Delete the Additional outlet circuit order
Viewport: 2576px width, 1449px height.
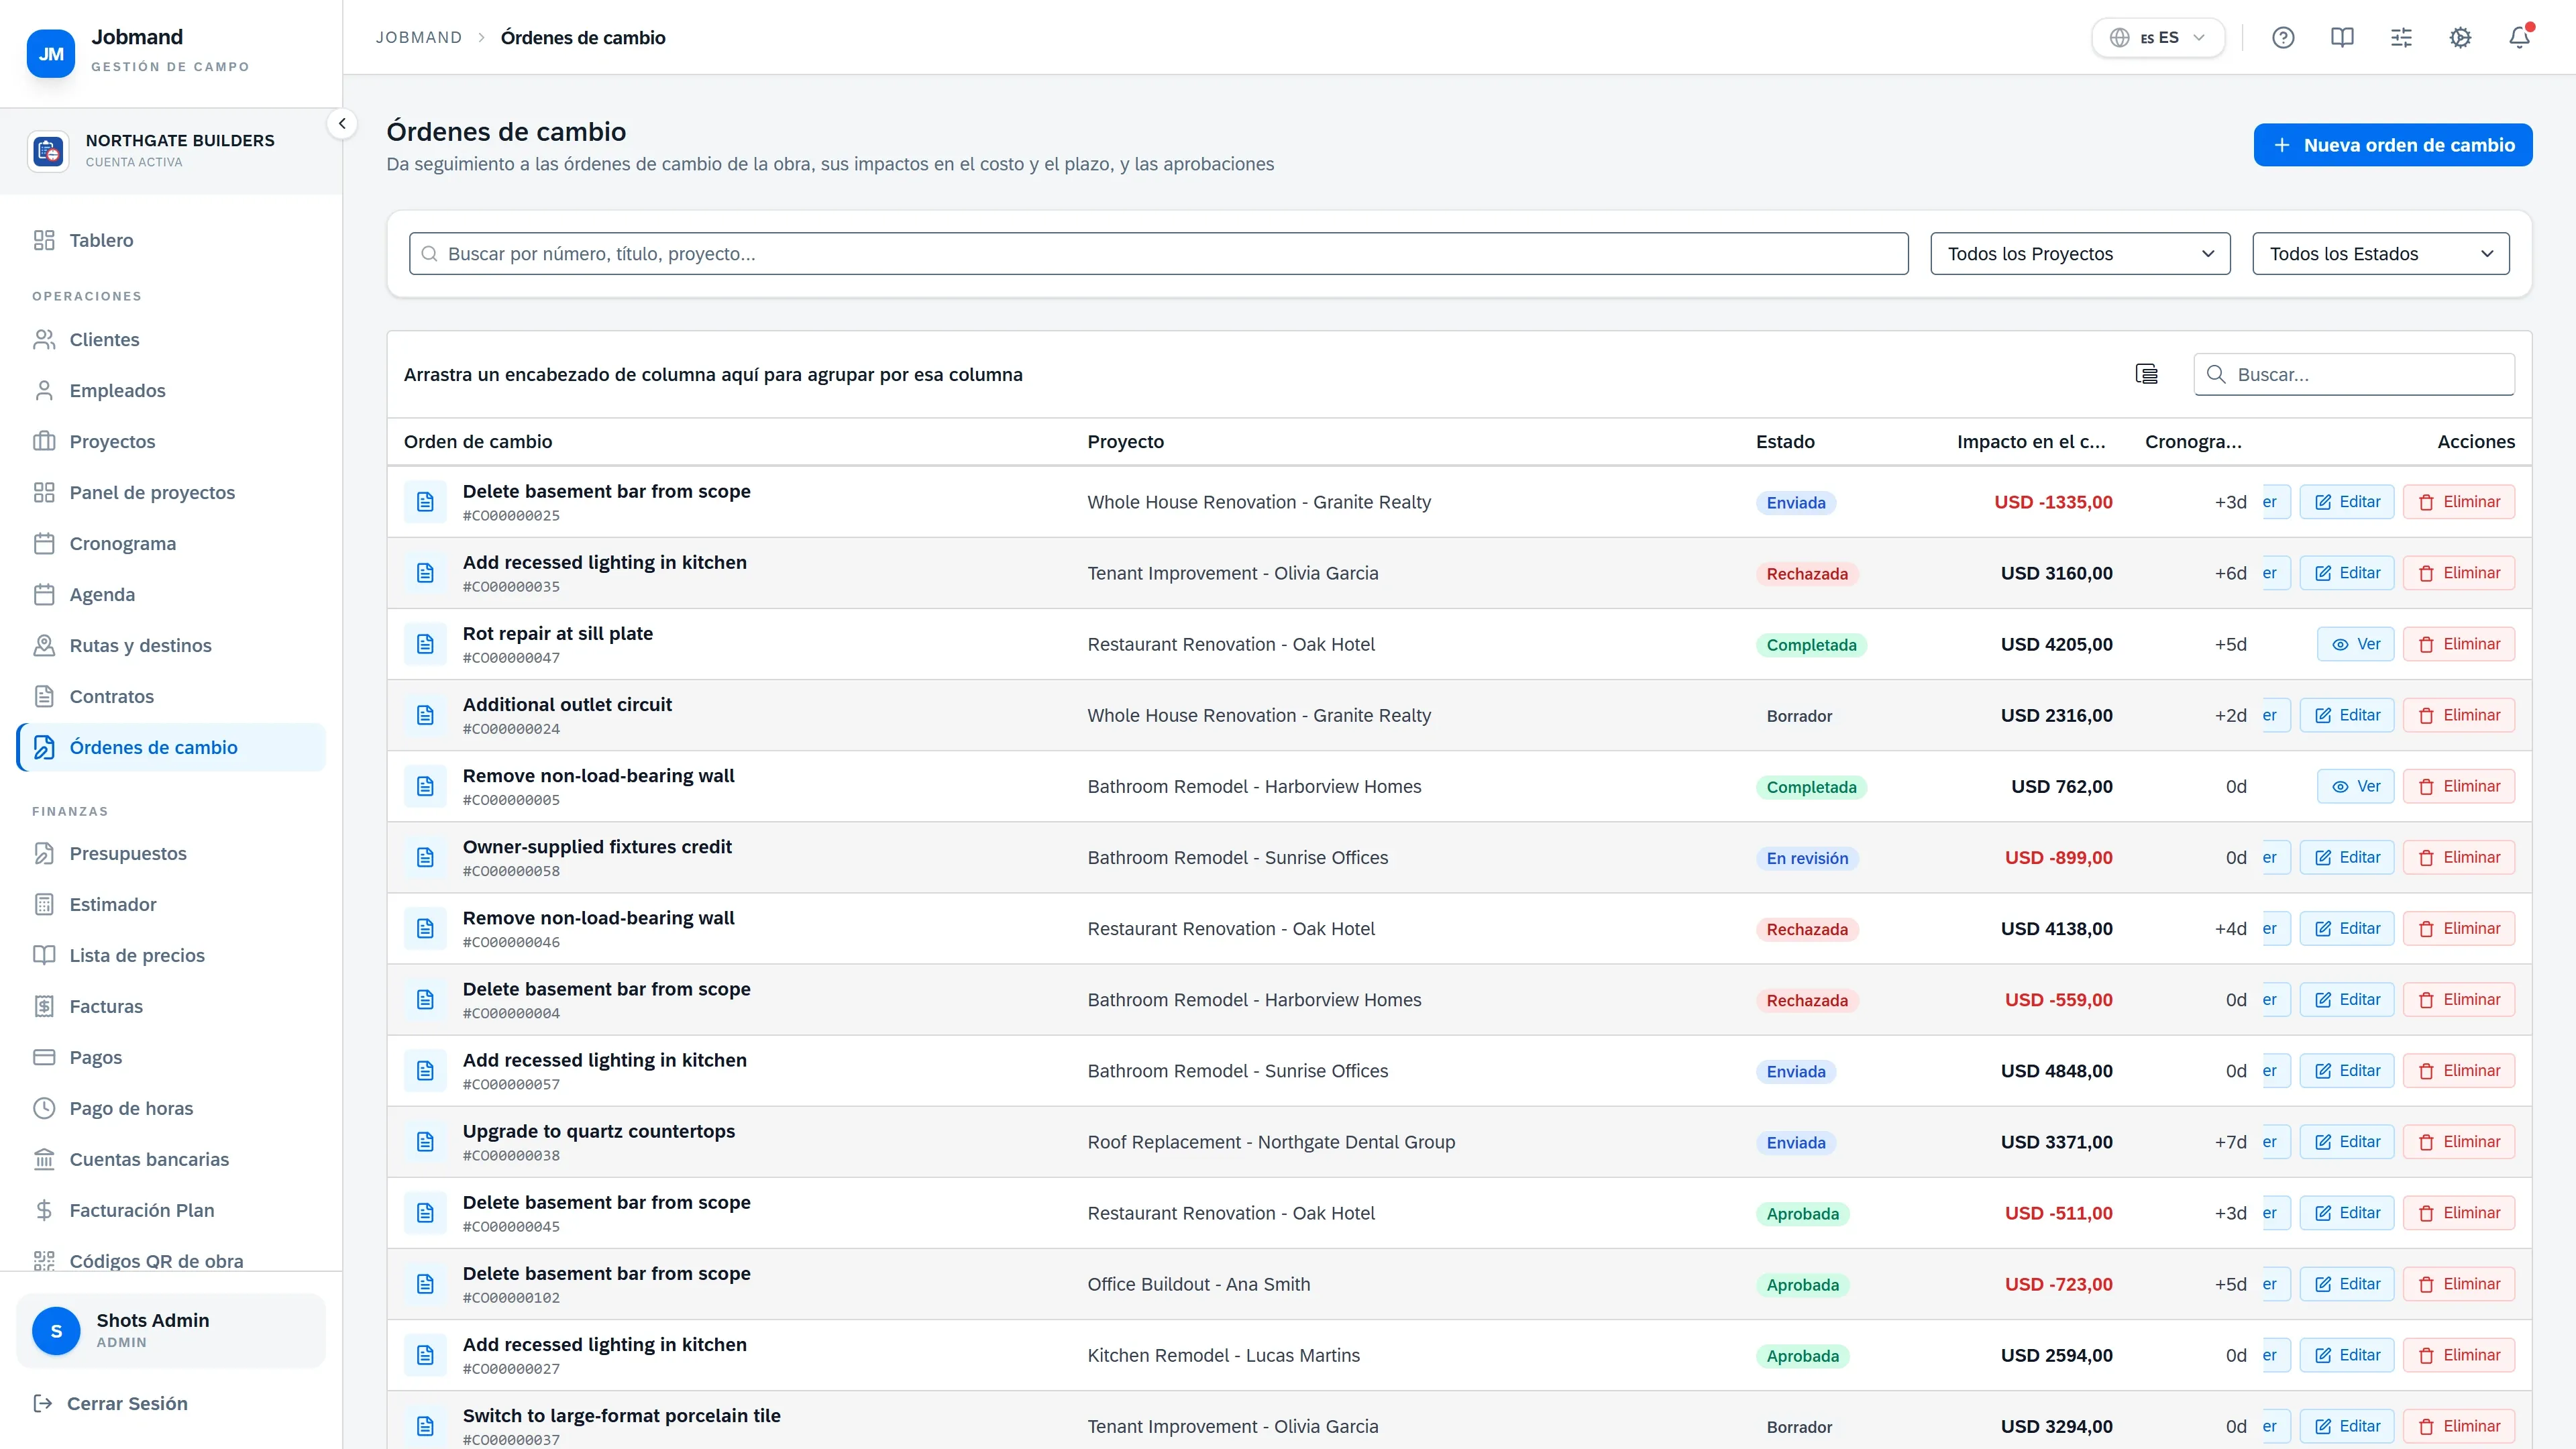[x=2459, y=715]
